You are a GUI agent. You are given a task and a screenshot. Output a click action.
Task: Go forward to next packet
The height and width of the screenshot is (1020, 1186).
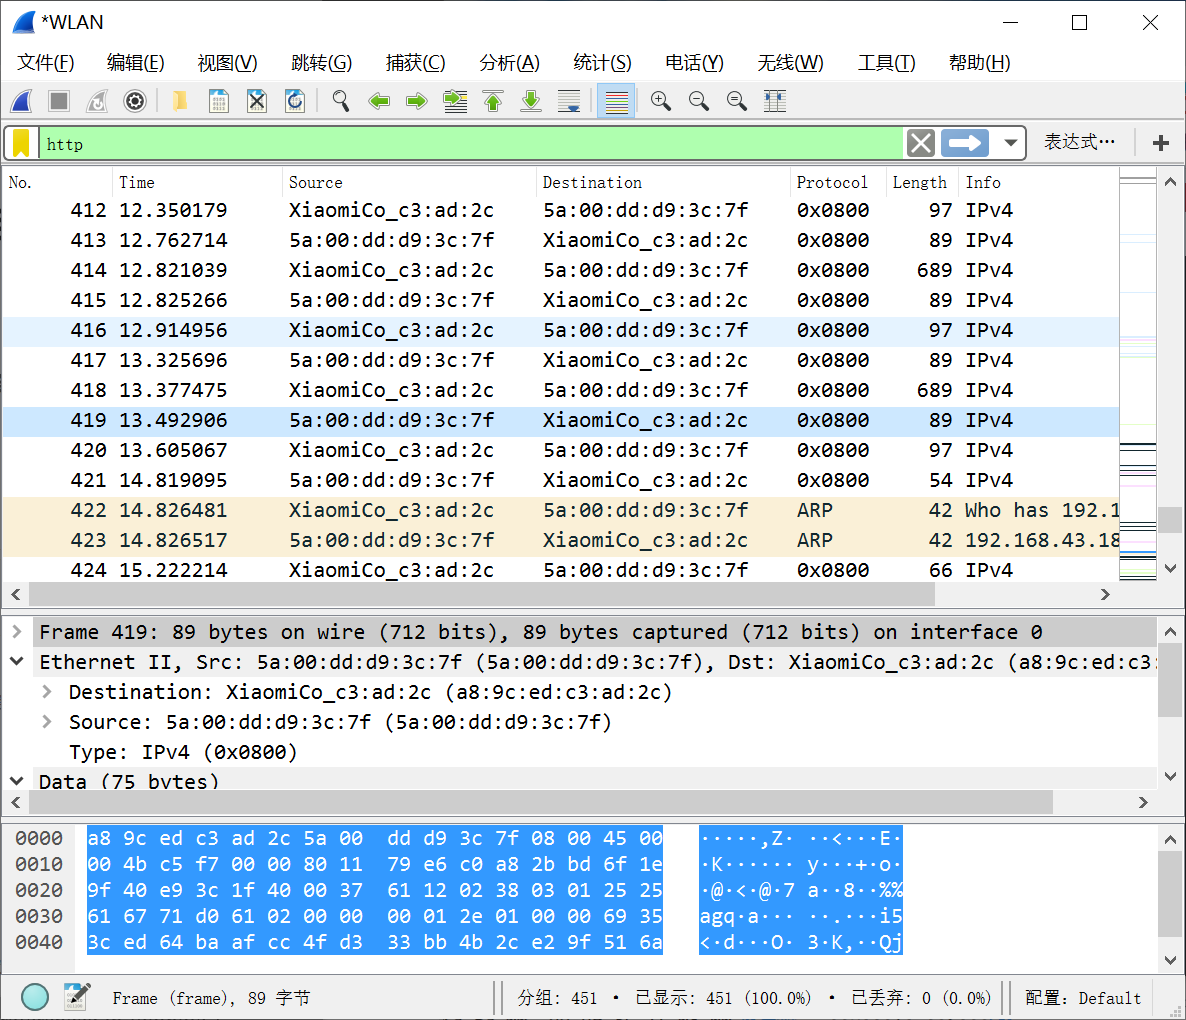[x=417, y=101]
